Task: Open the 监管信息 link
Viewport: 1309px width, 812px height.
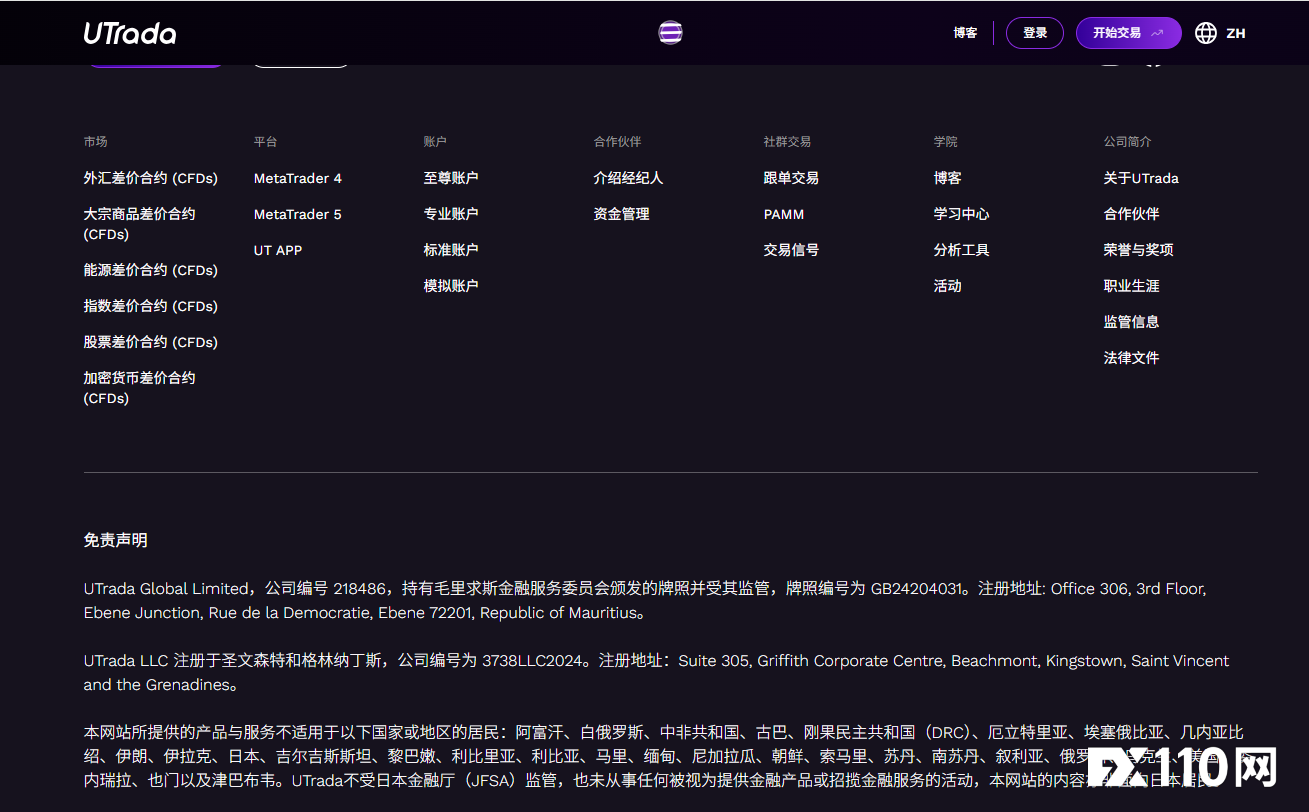Action: click(x=1132, y=322)
